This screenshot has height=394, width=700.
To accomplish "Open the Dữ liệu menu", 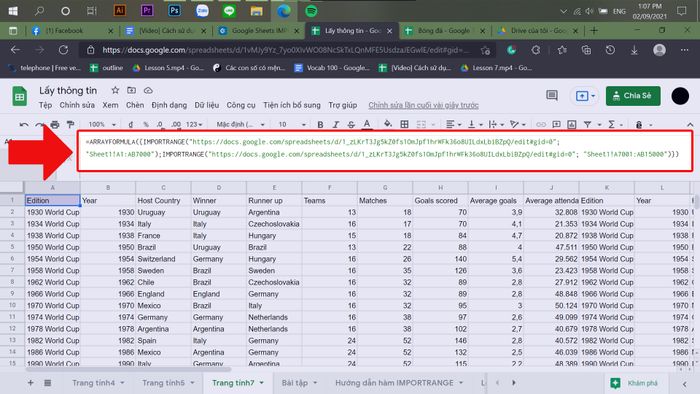I will pyautogui.click(x=207, y=105).
